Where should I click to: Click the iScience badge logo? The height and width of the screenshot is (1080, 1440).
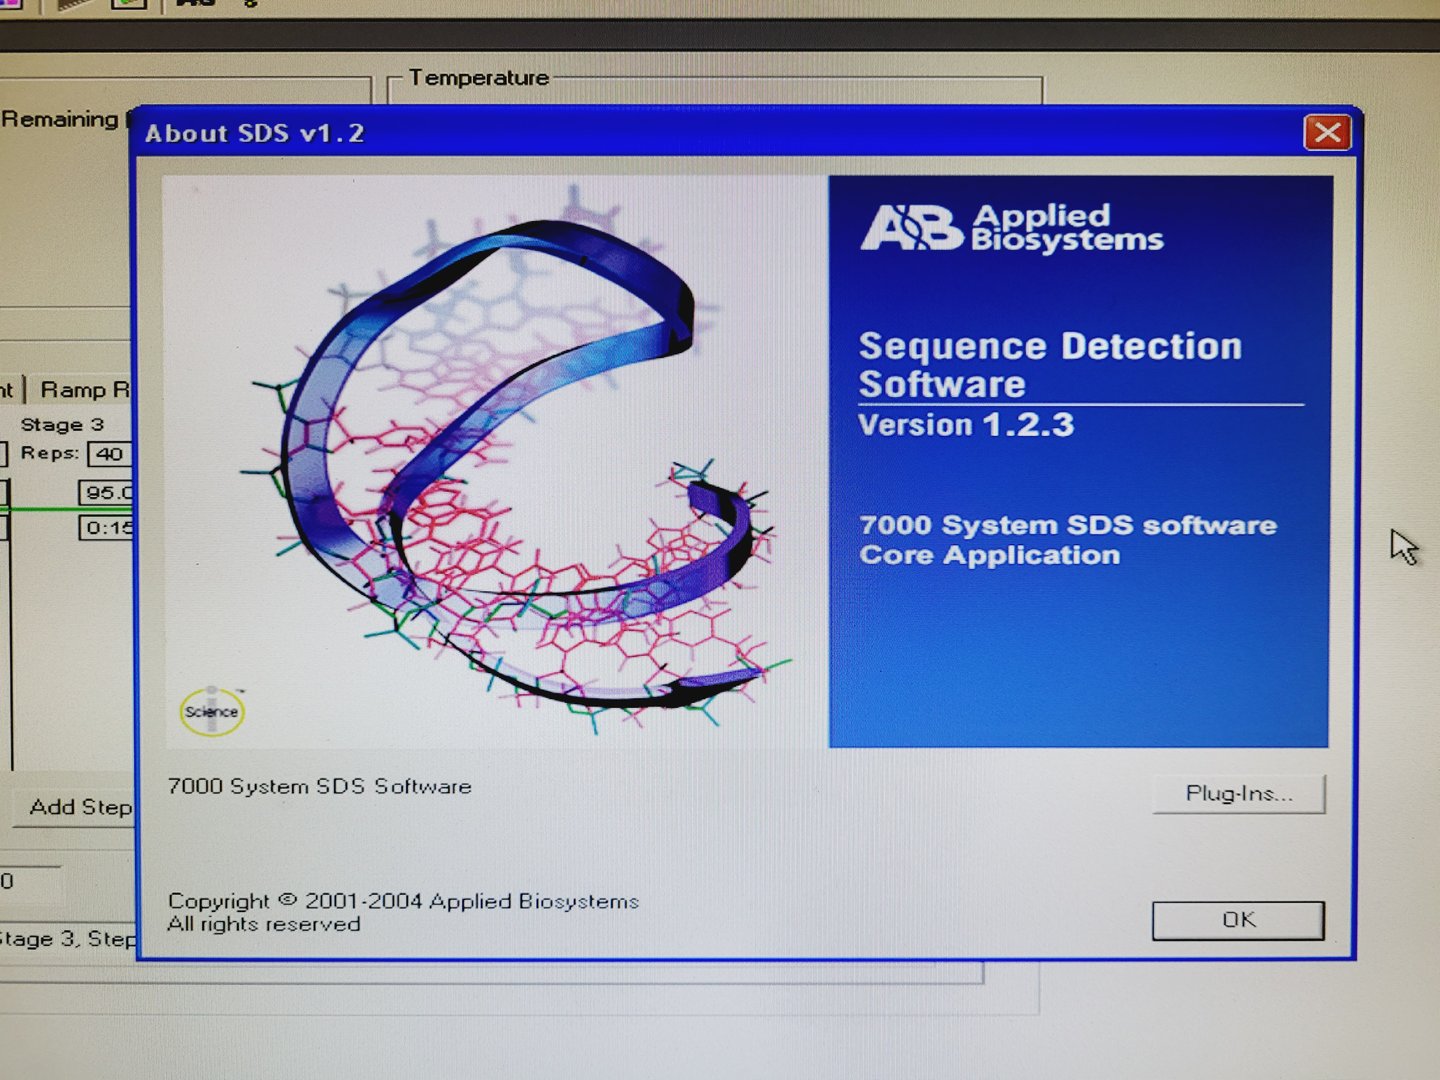click(x=211, y=712)
